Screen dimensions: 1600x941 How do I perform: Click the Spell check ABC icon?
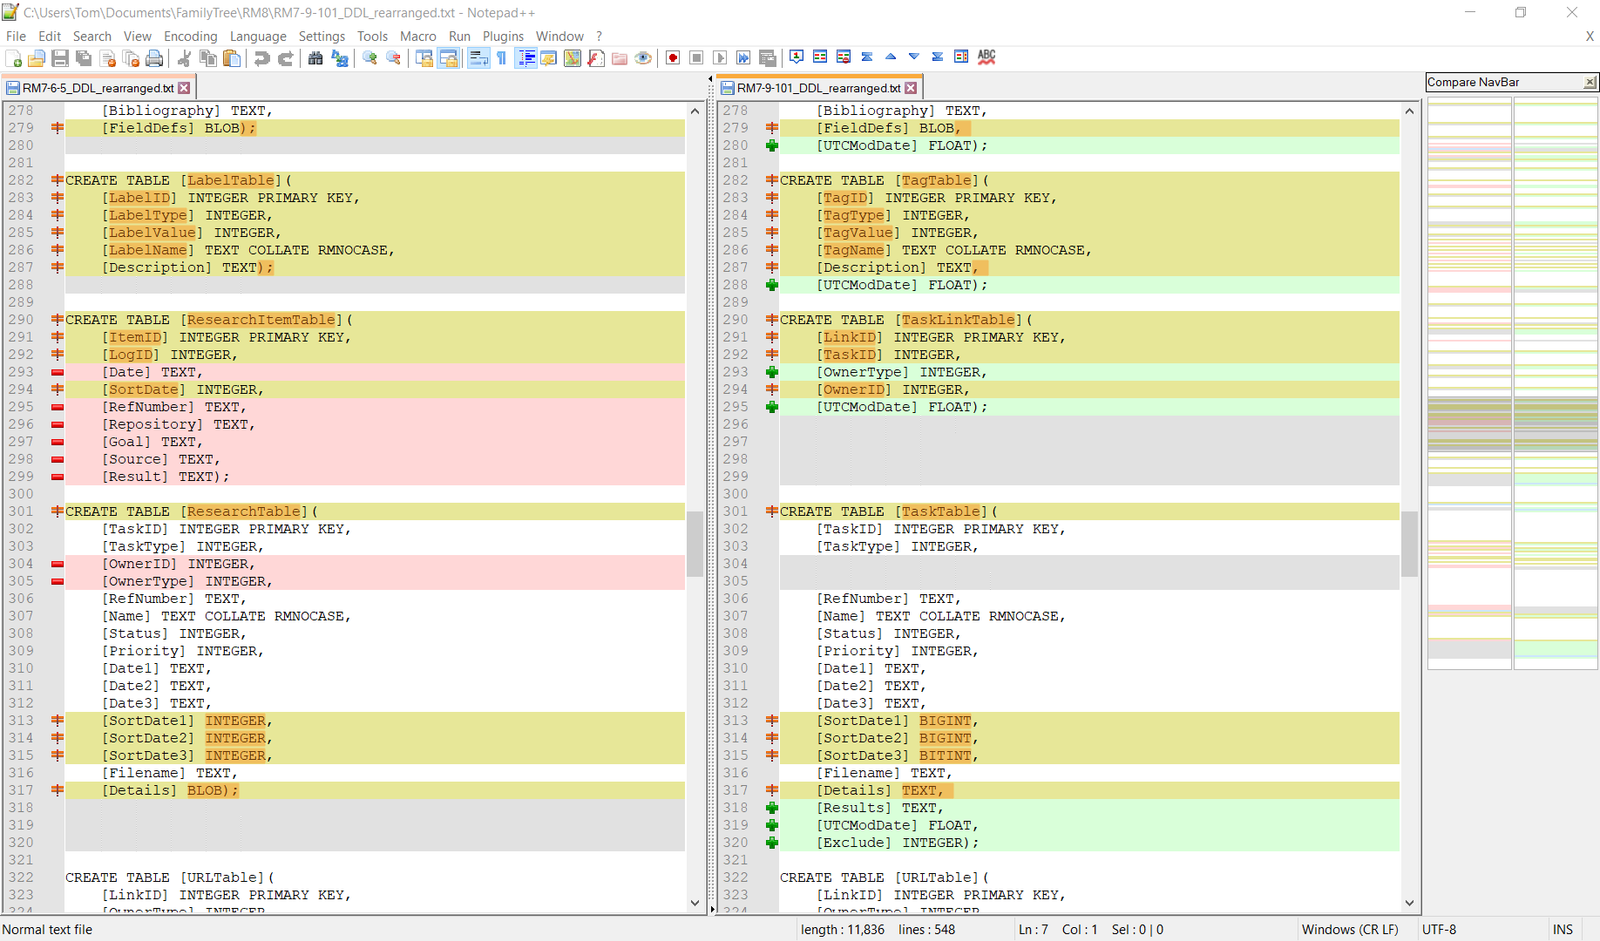tap(987, 57)
